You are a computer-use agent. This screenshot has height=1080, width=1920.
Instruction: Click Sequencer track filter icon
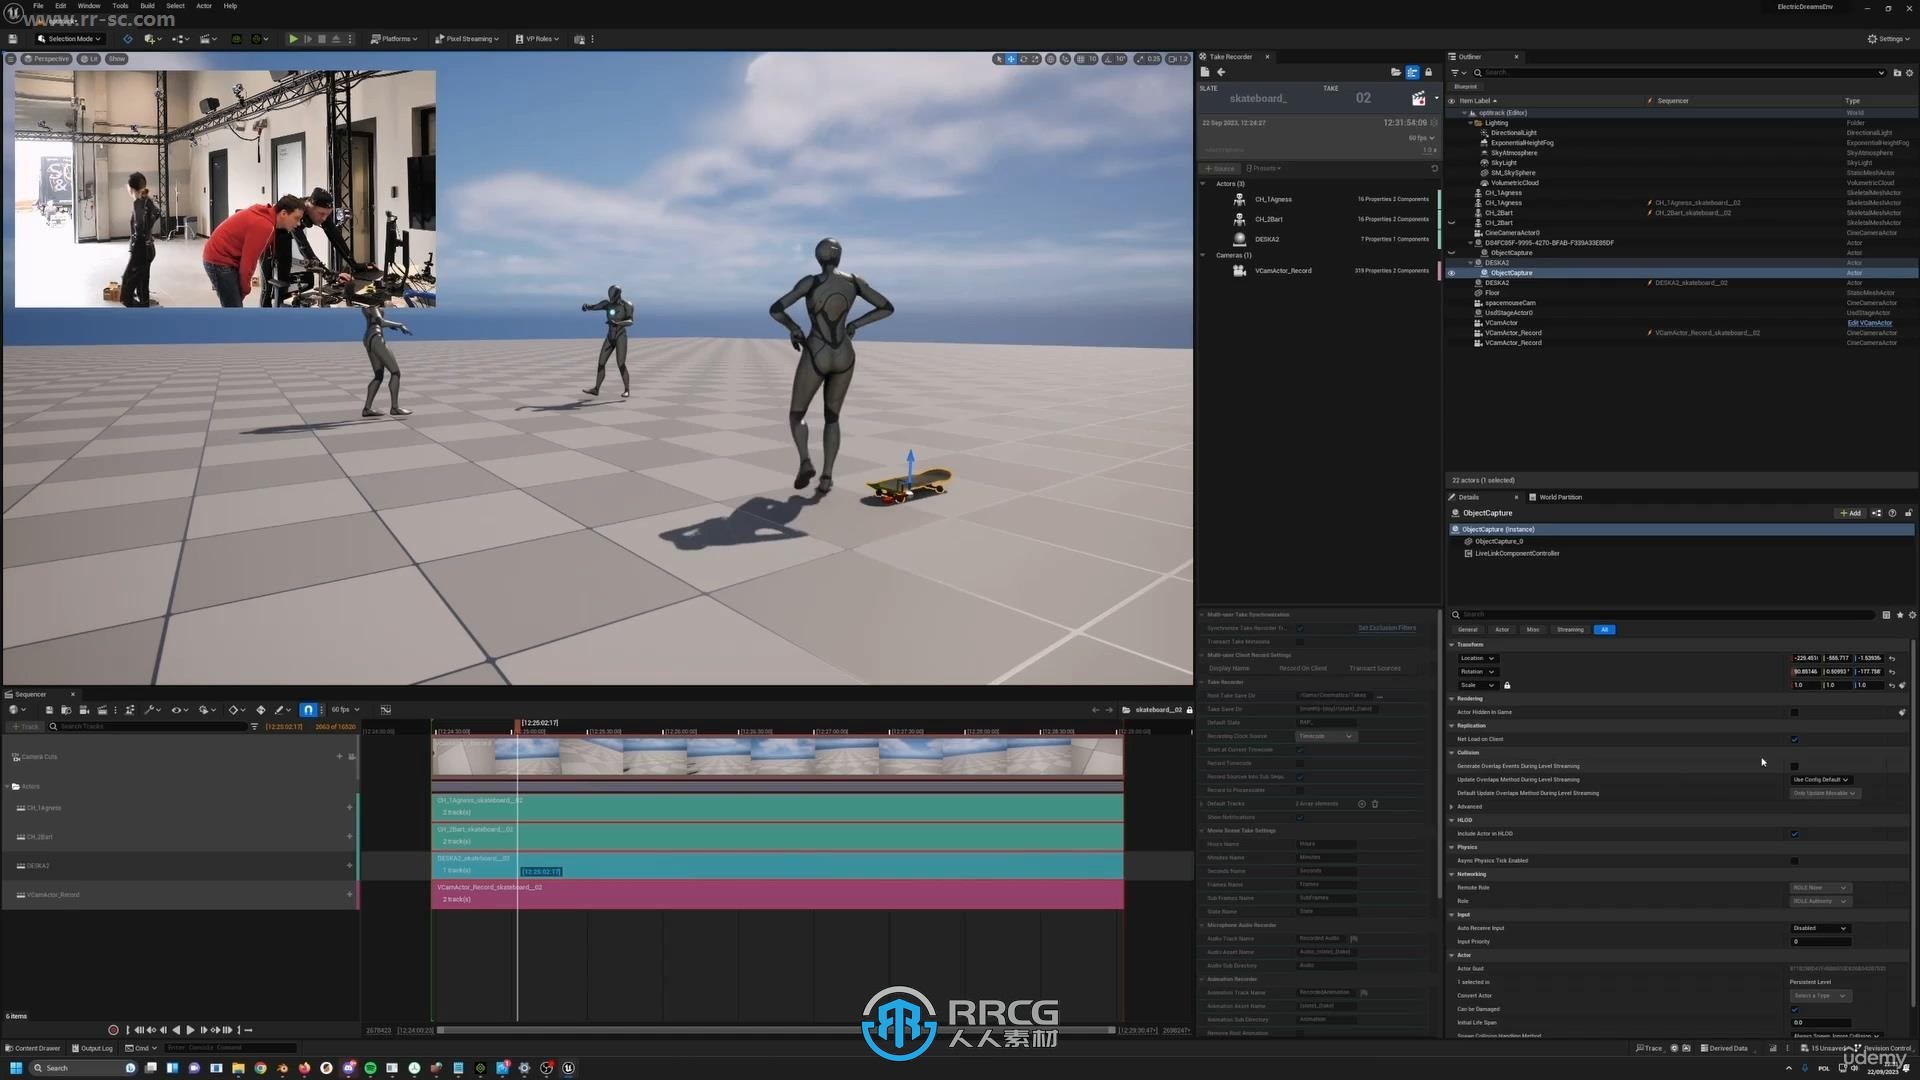[x=254, y=727]
